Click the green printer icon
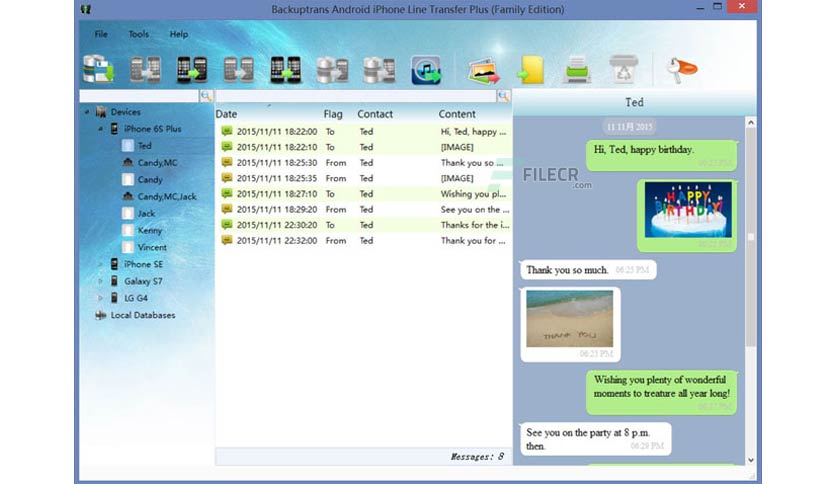This screenshot has width=836, height=484. (x=577, y=70)
